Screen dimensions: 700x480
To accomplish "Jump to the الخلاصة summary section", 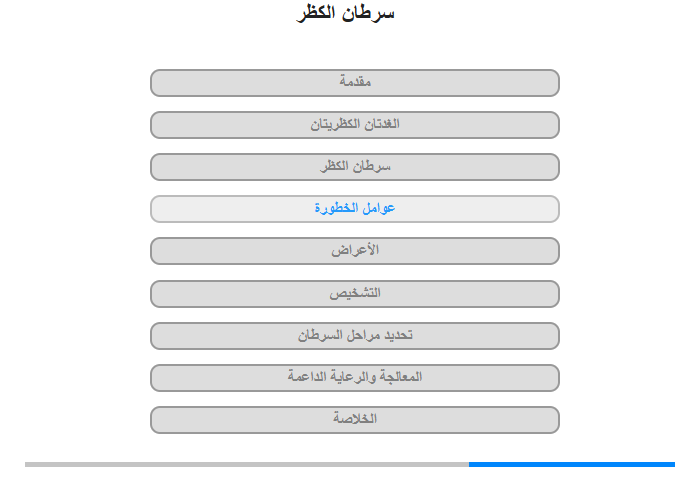I will 354,419.
